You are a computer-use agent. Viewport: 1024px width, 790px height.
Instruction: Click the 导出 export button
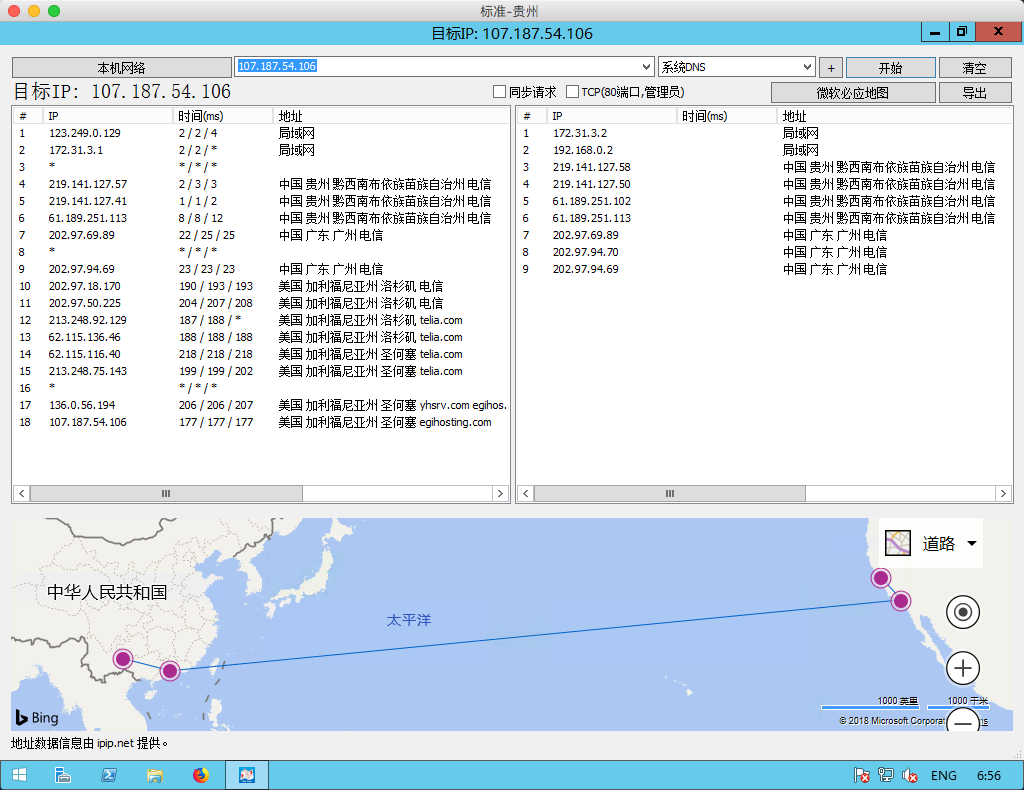pyautogui.click(x=974, y=93)
